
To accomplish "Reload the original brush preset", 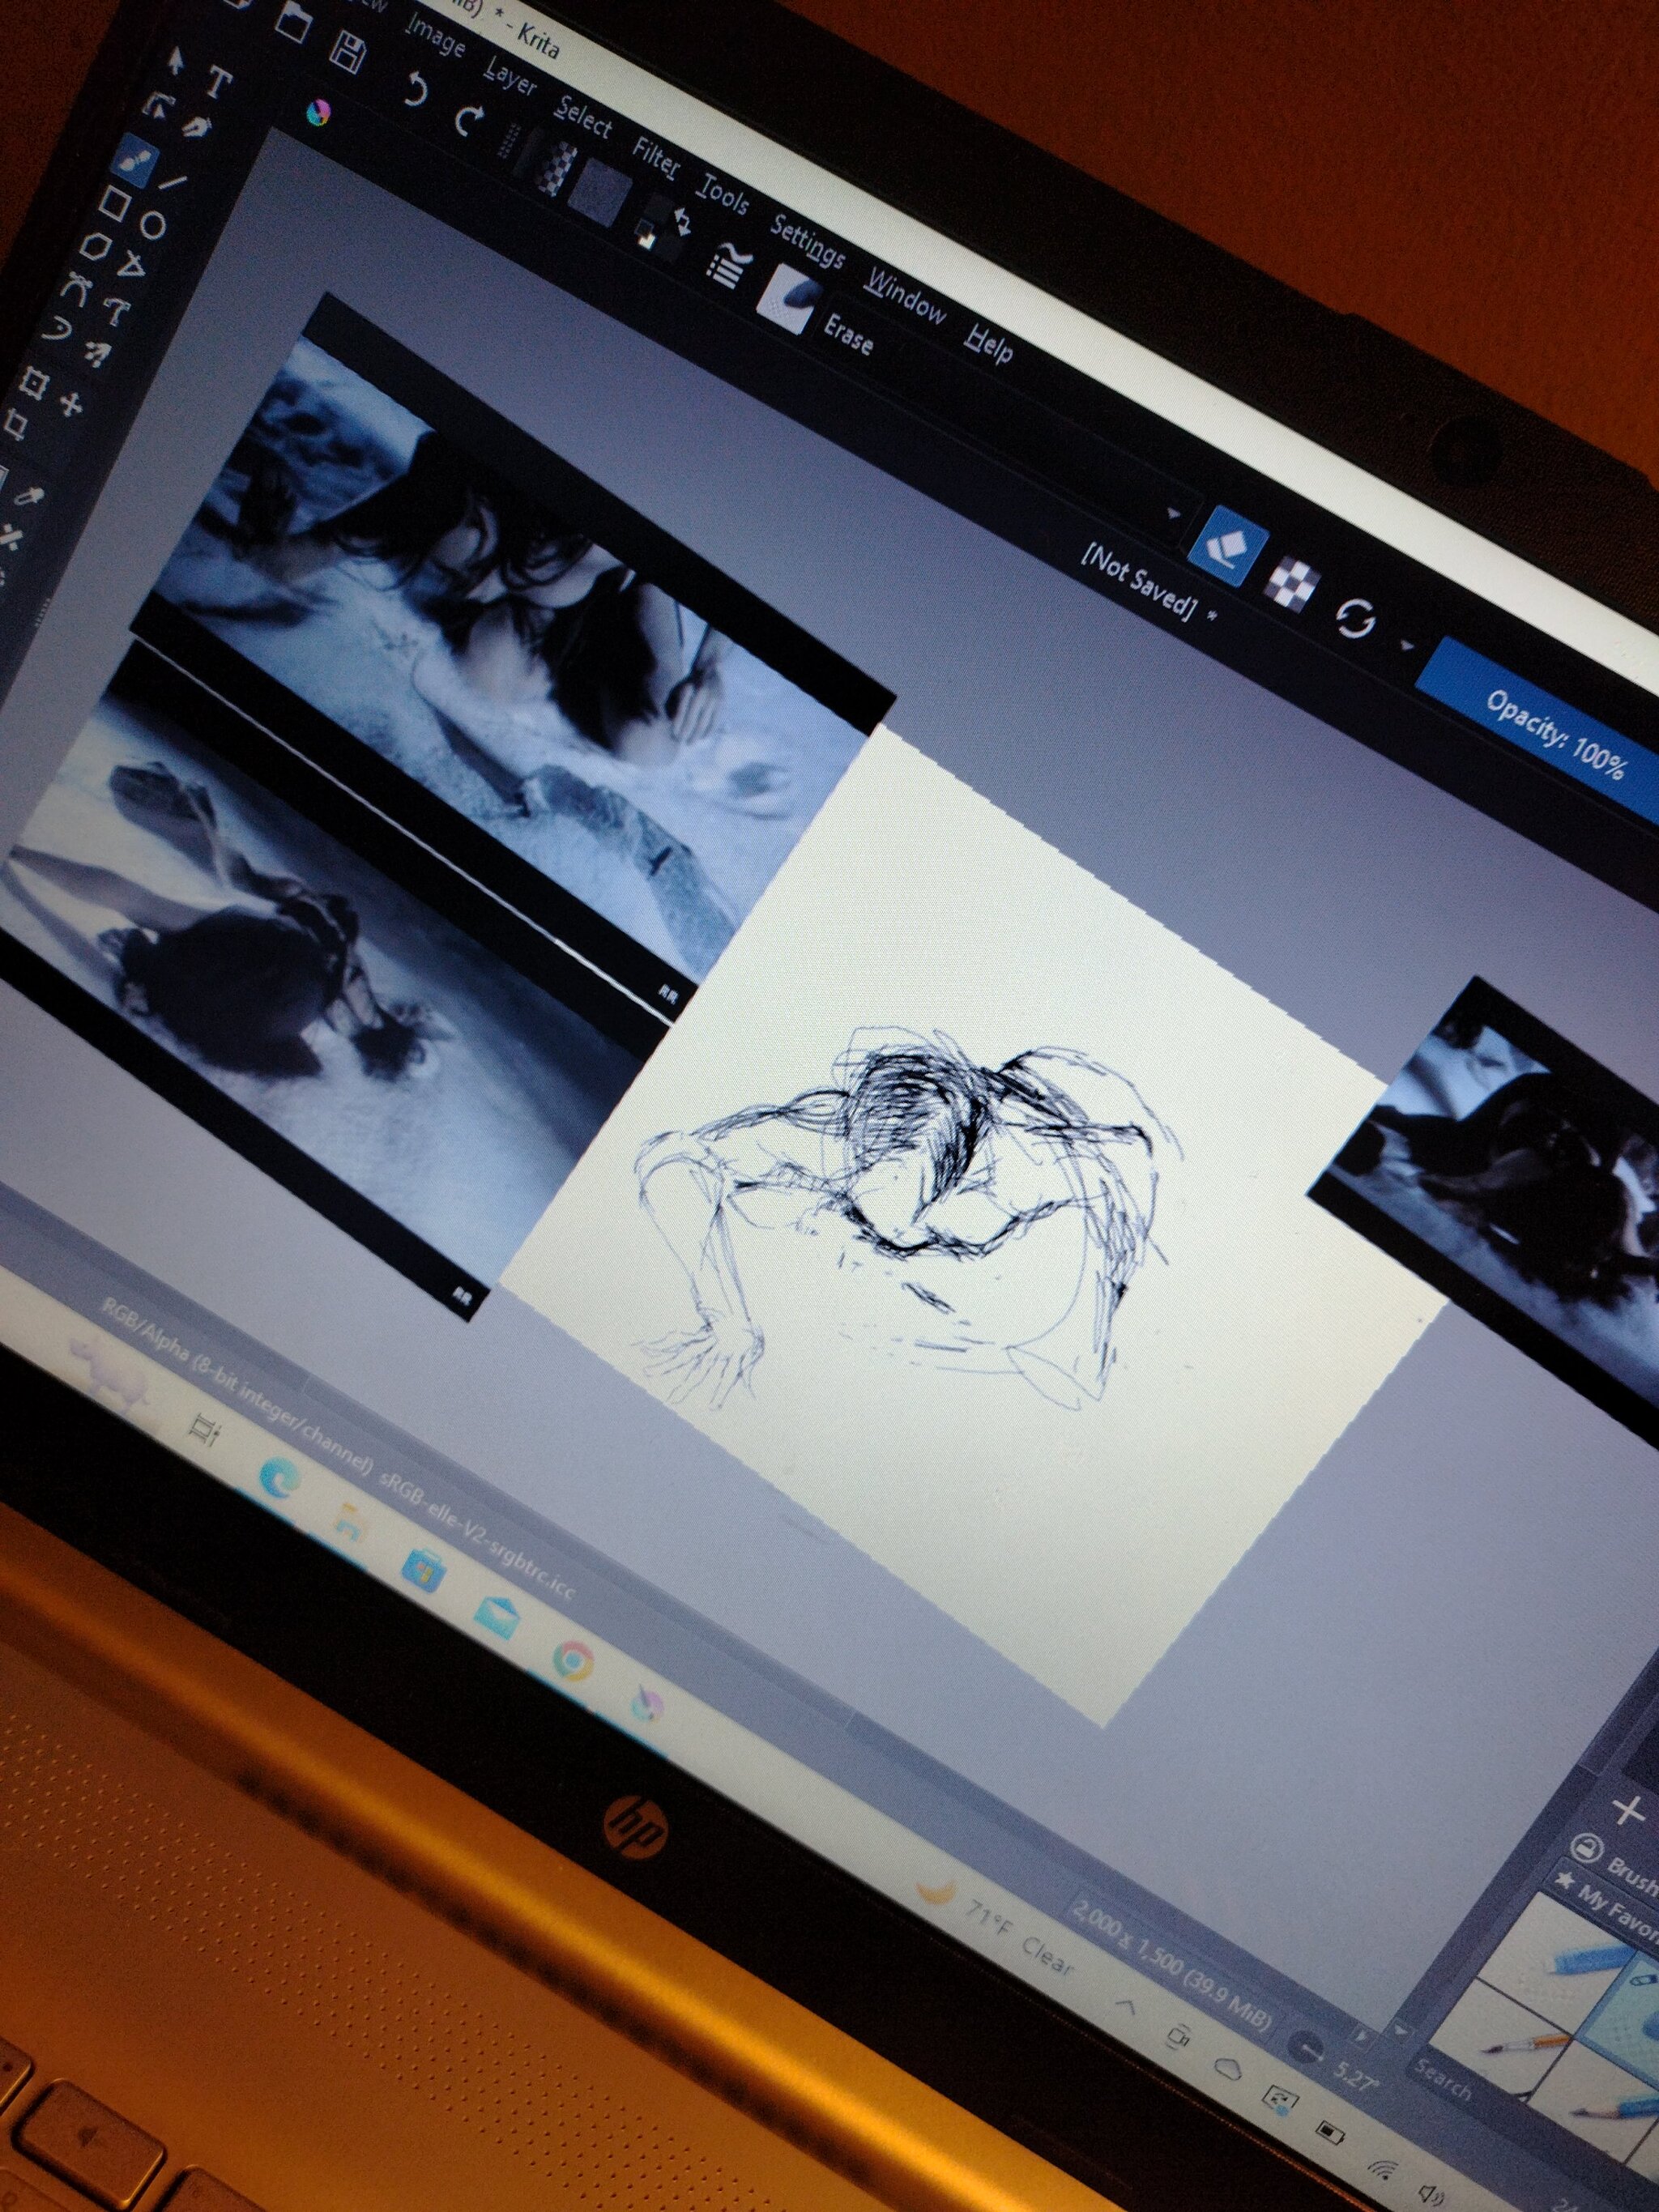I will (x=1356, y=620).
